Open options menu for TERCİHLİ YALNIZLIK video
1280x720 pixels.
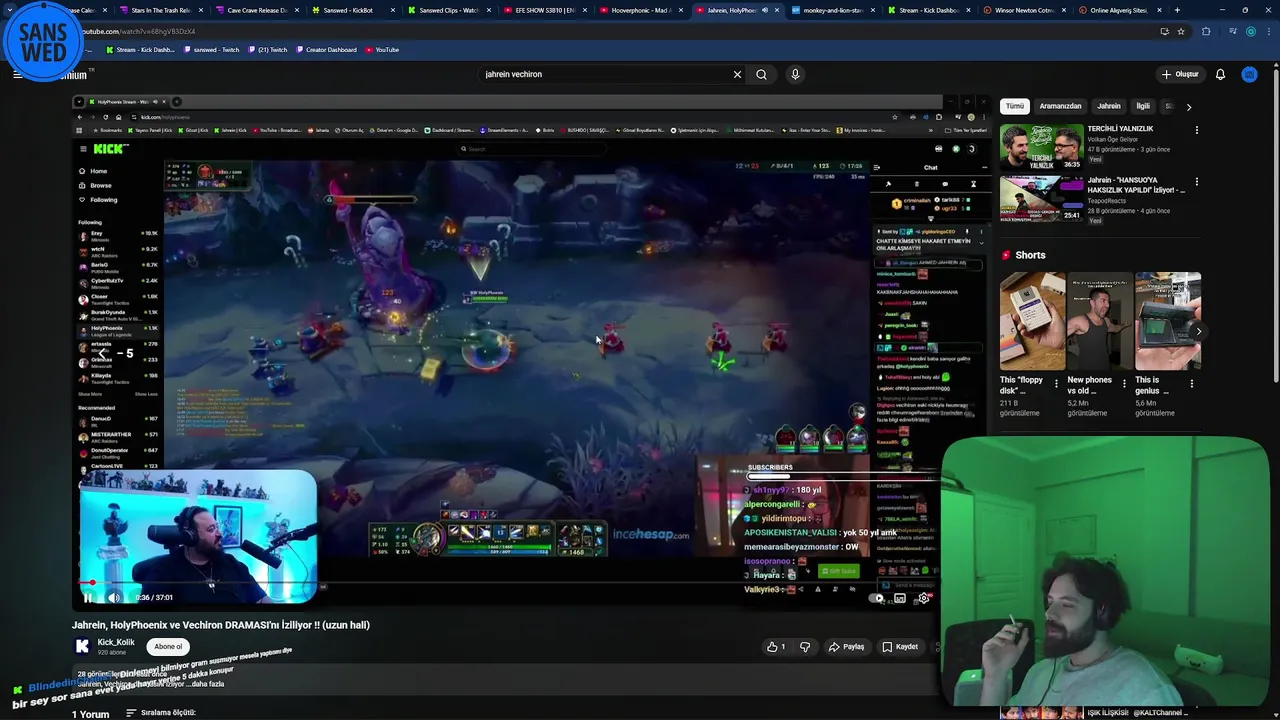[x=1197, y=130]
